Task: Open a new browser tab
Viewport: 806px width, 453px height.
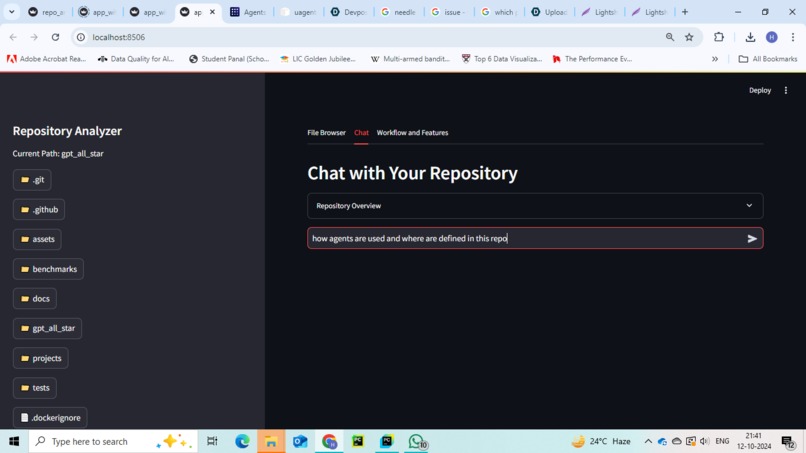Action: click(x=685, y=12)
